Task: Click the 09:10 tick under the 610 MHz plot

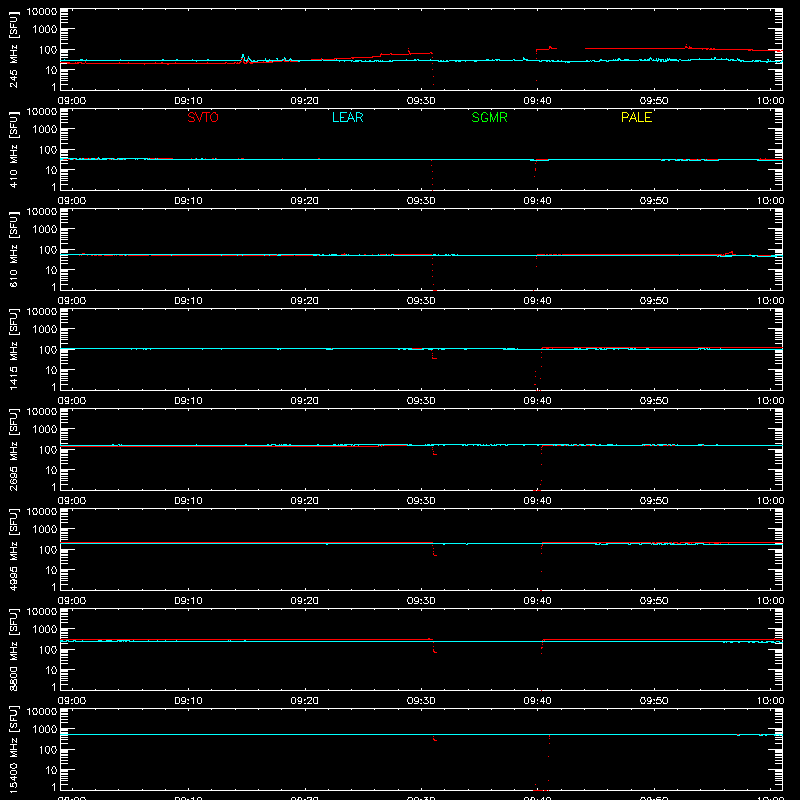Action: 188,301
